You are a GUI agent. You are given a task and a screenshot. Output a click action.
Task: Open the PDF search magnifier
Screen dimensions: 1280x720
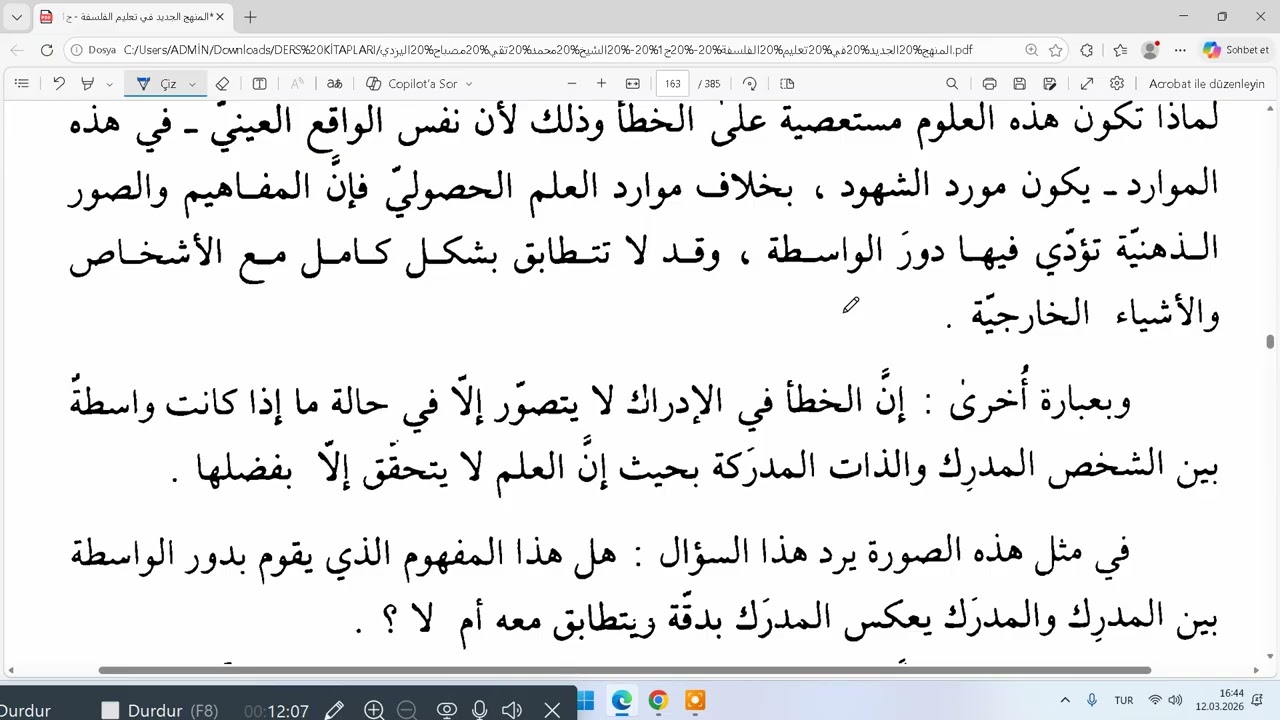pyautogui.click(x=952, y=84)
